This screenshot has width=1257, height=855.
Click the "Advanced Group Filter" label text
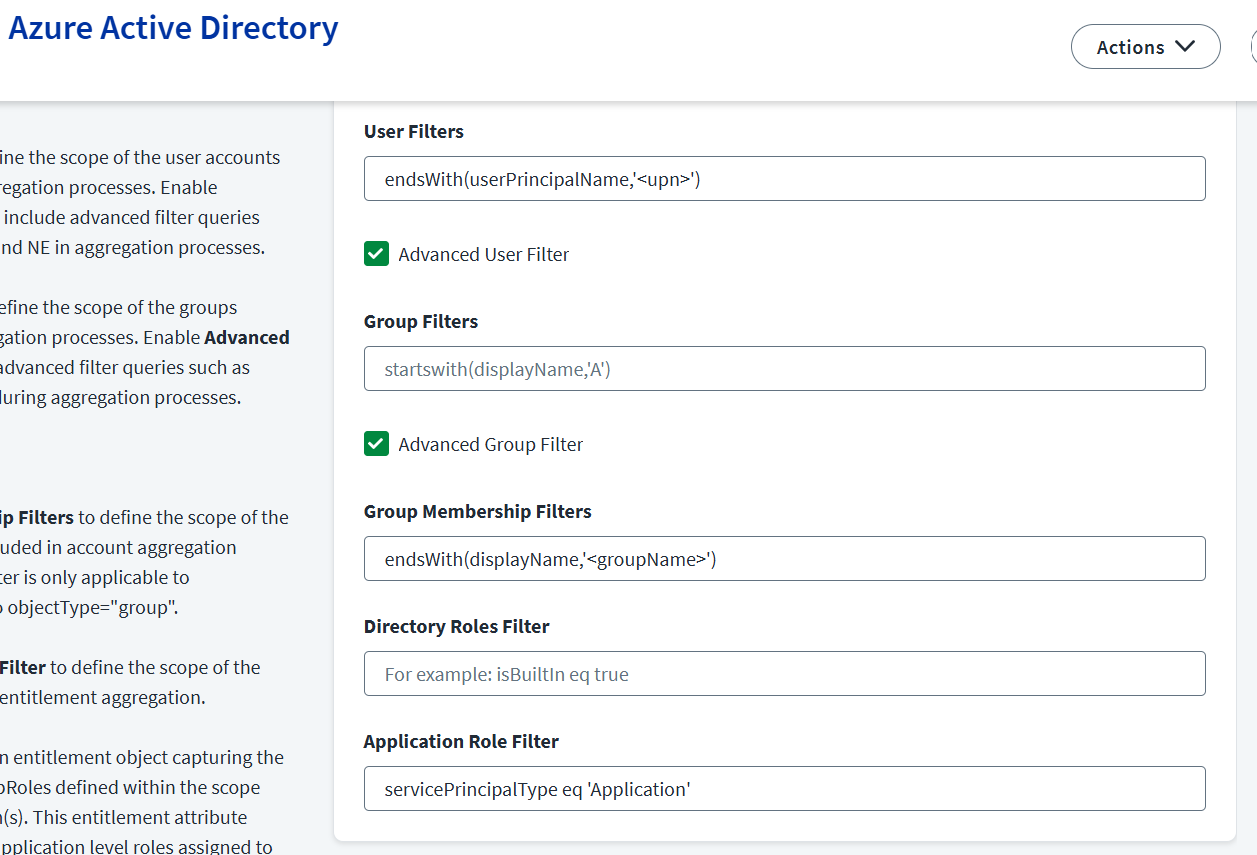[490, 445]
